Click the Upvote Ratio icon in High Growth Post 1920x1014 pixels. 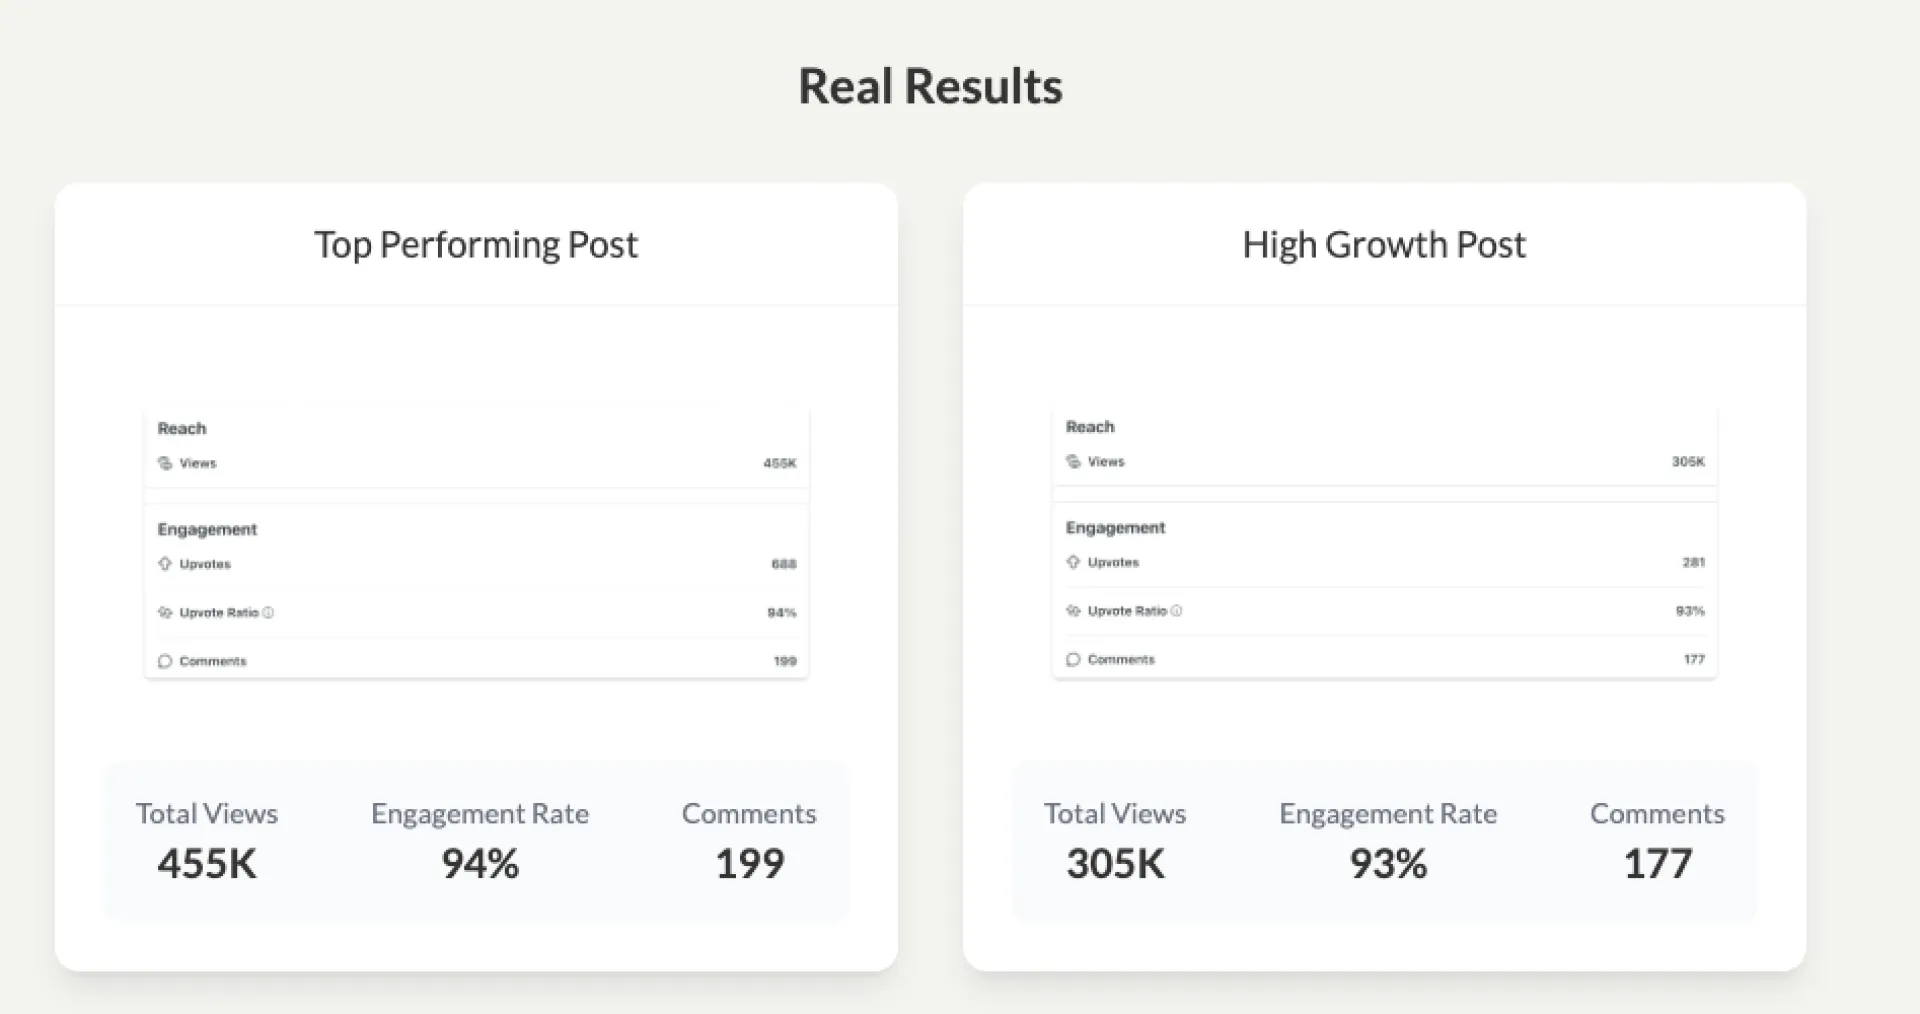[x=1073, y=611]
